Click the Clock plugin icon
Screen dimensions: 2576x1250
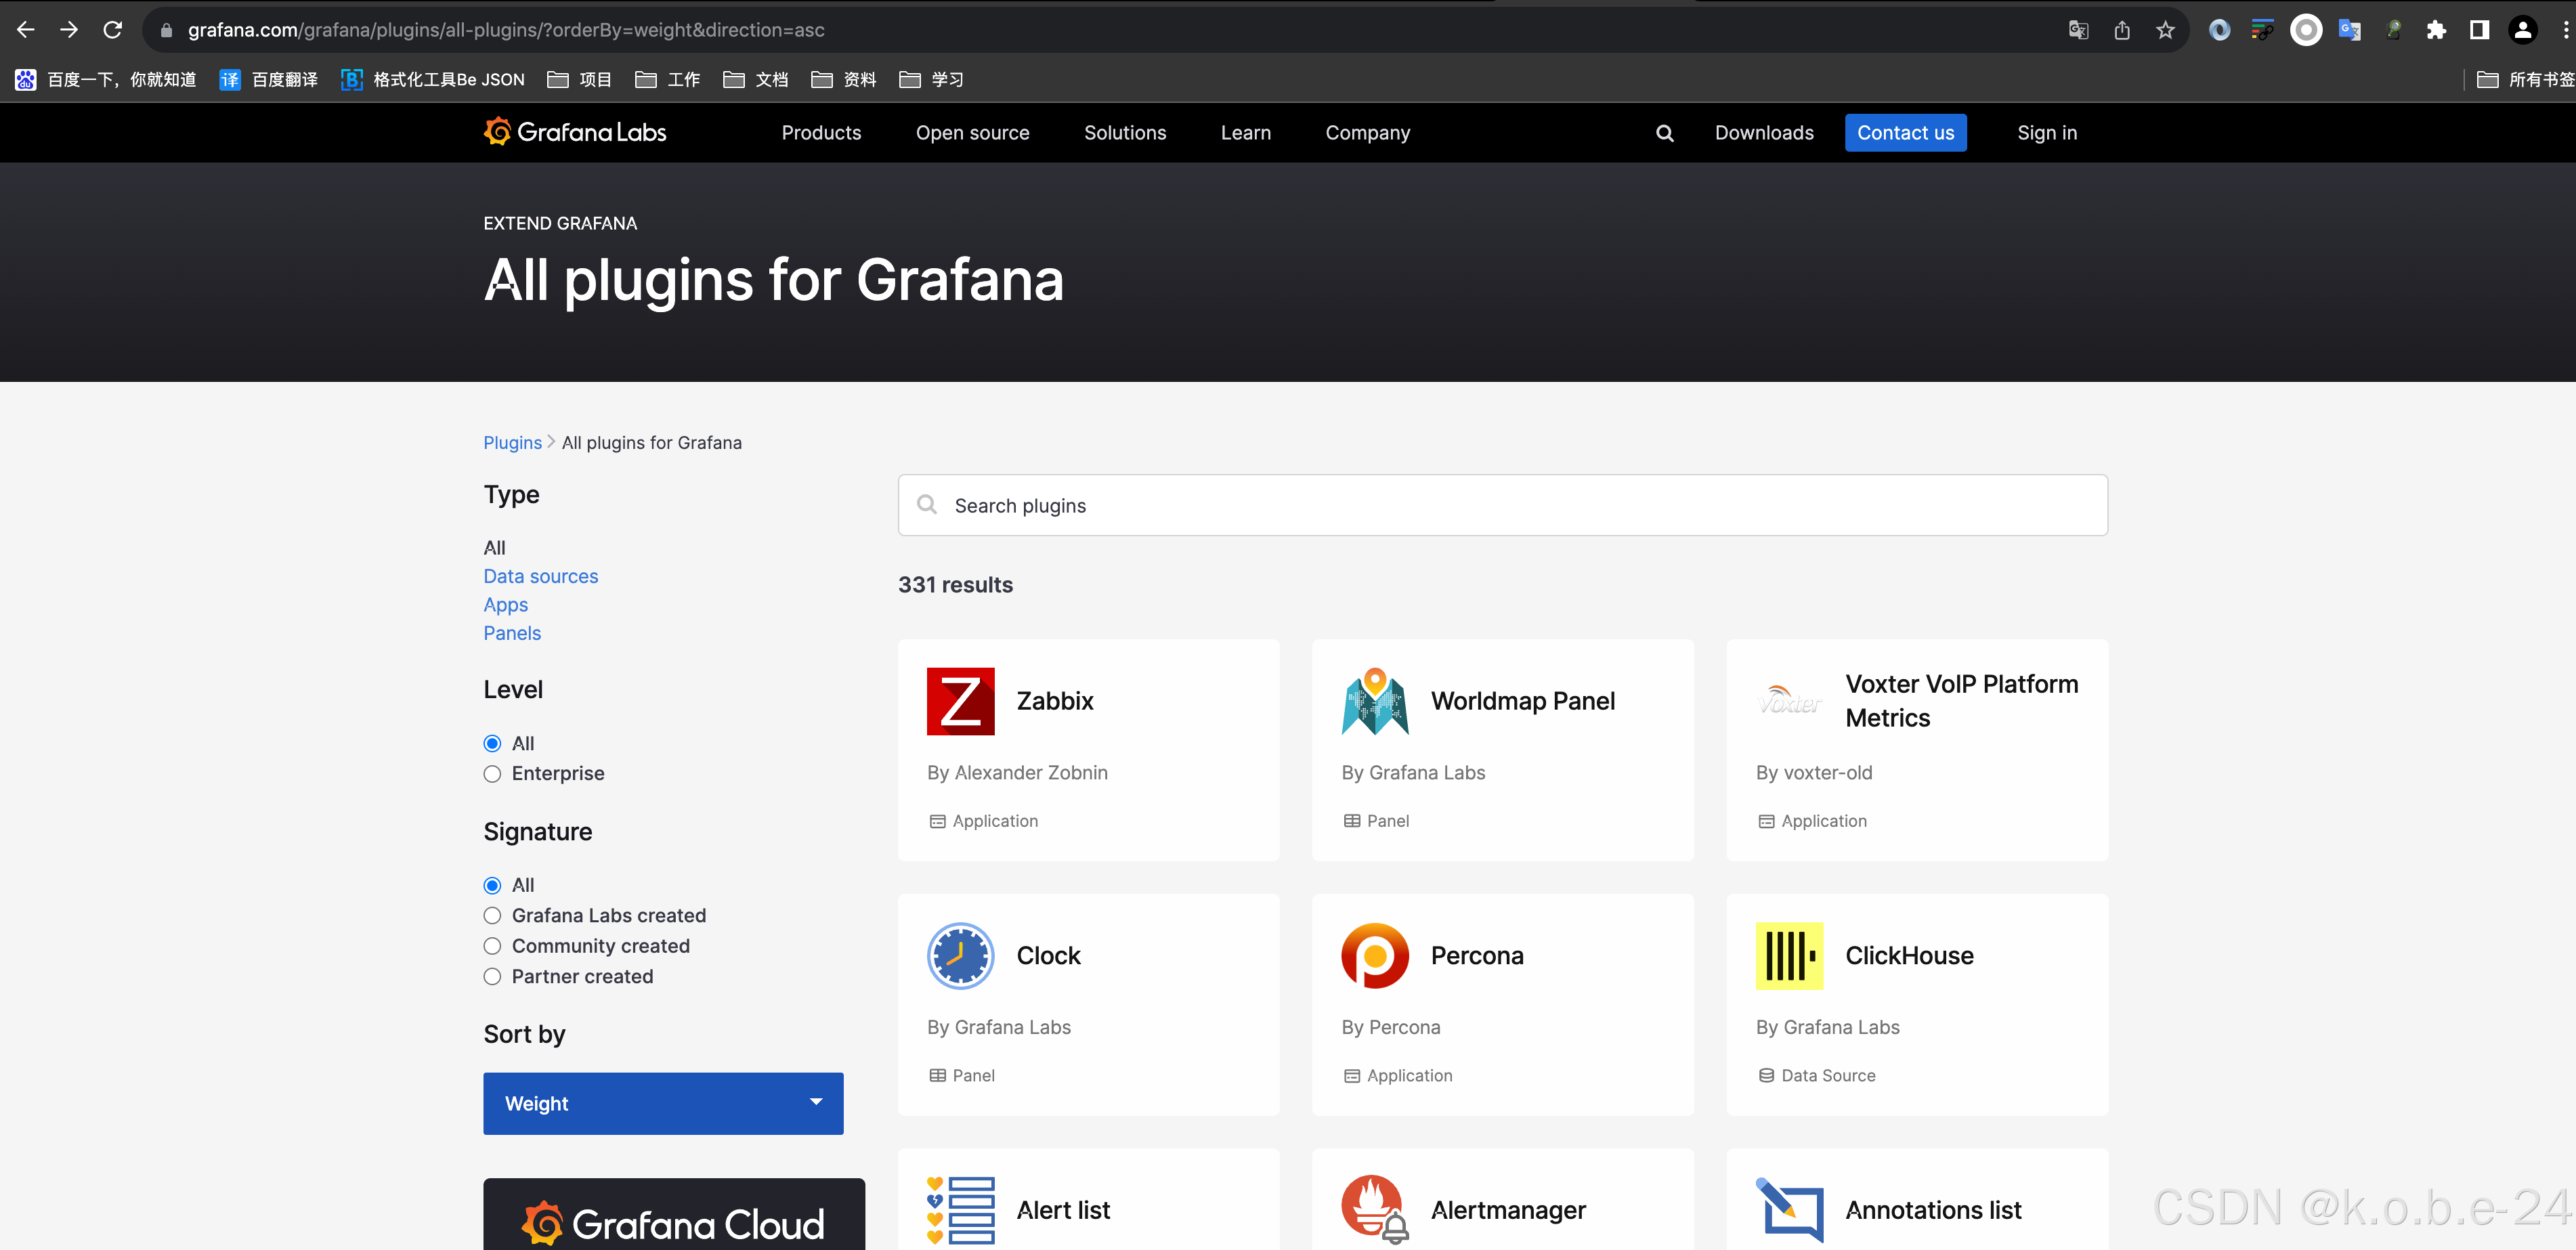tap(960, 955)
